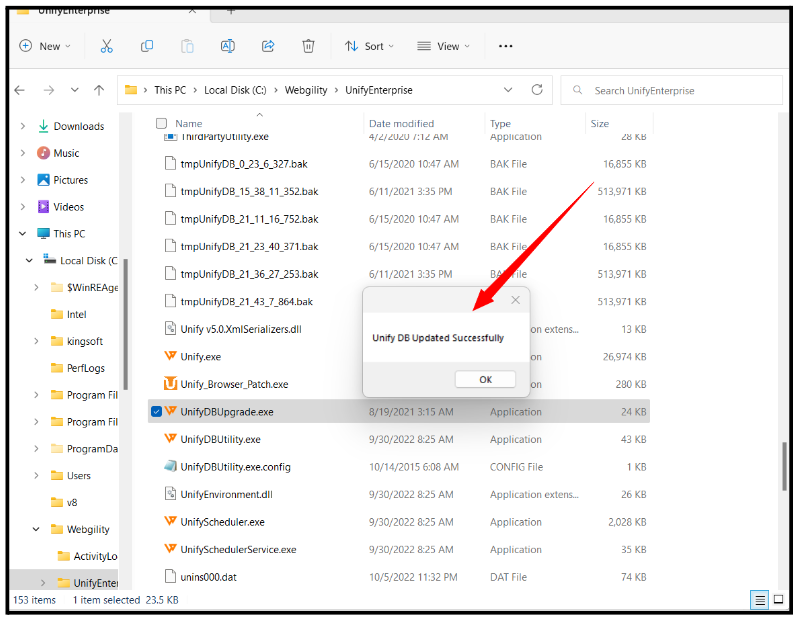Click the UnifyDBUtility.exe.config file icon
The height and width of the screenshot is (620, 798).
(170, 466)
